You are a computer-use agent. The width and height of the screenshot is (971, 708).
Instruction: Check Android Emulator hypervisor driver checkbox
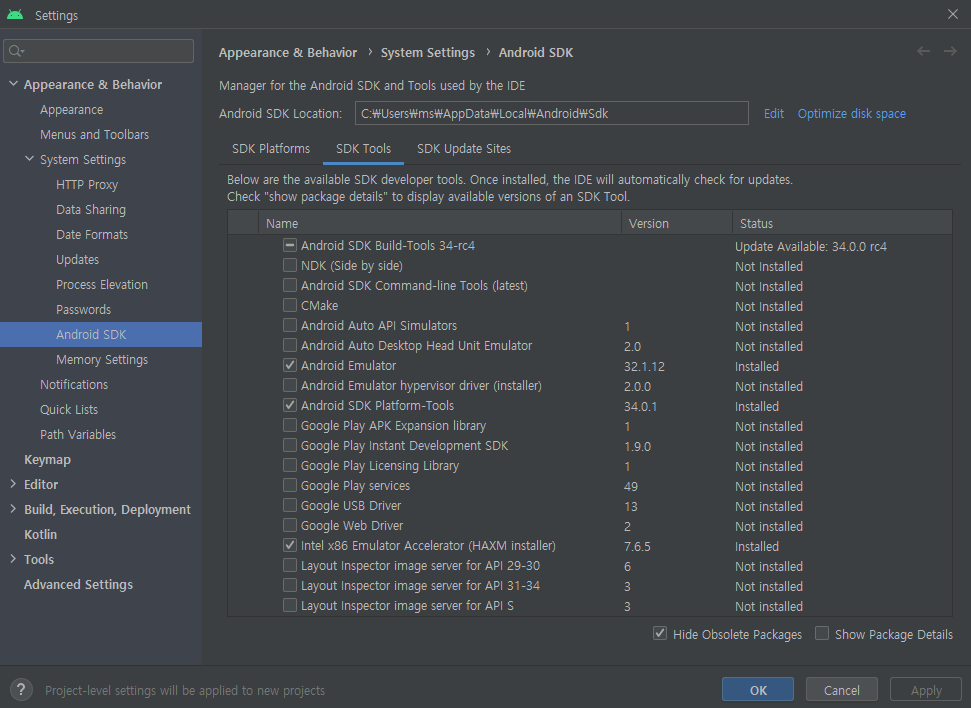[x=290, y=385]
